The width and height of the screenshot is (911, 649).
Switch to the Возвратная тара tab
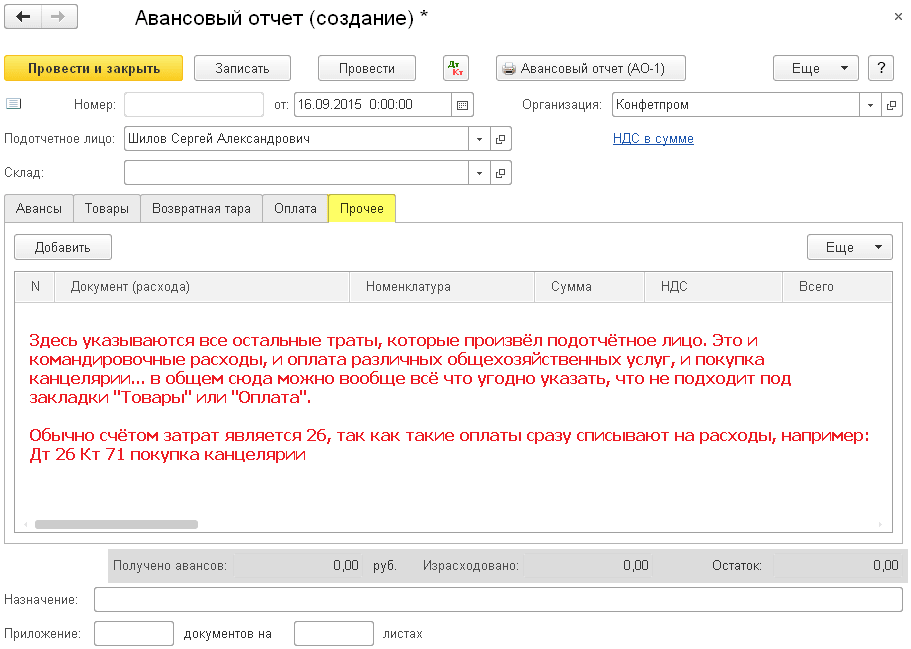coord(201,208)
